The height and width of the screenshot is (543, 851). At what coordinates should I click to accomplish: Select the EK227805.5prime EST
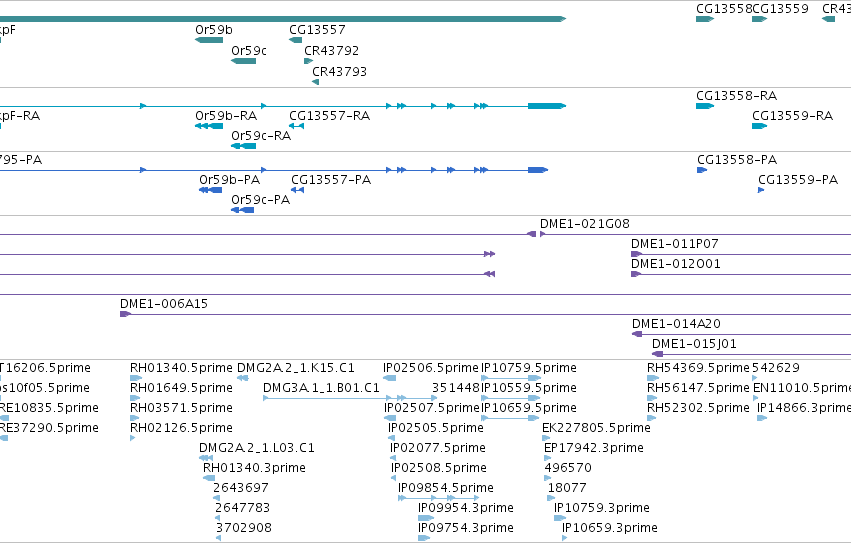[546, 438]
